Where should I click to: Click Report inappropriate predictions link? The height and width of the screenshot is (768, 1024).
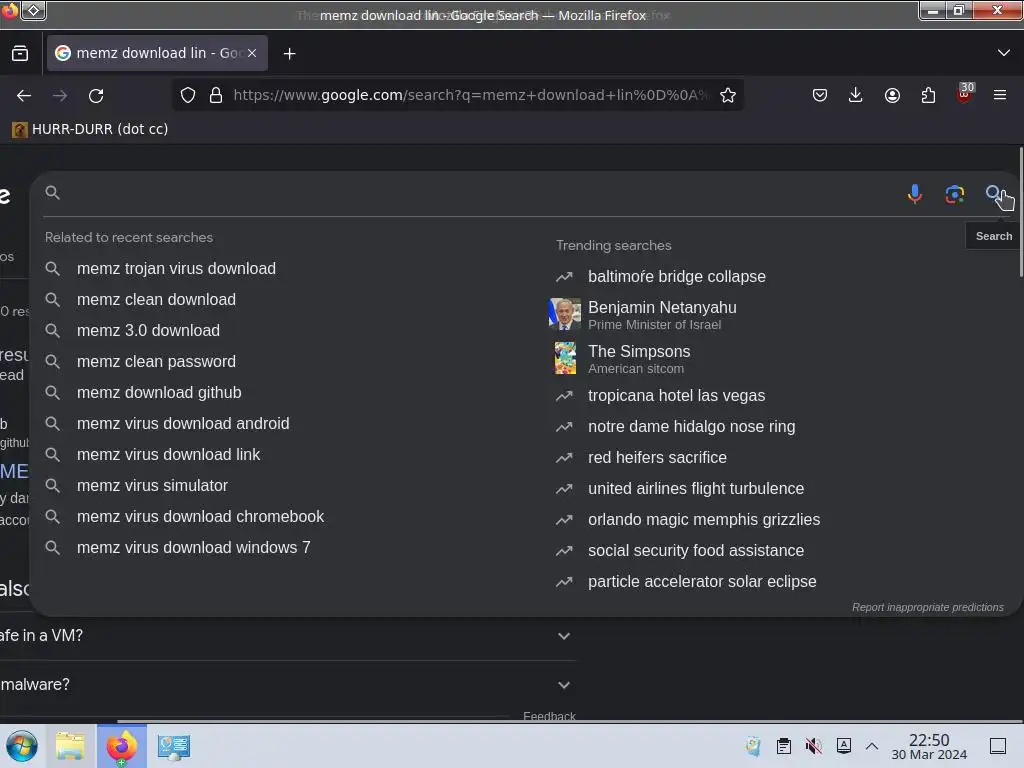[x=927, y=607]
